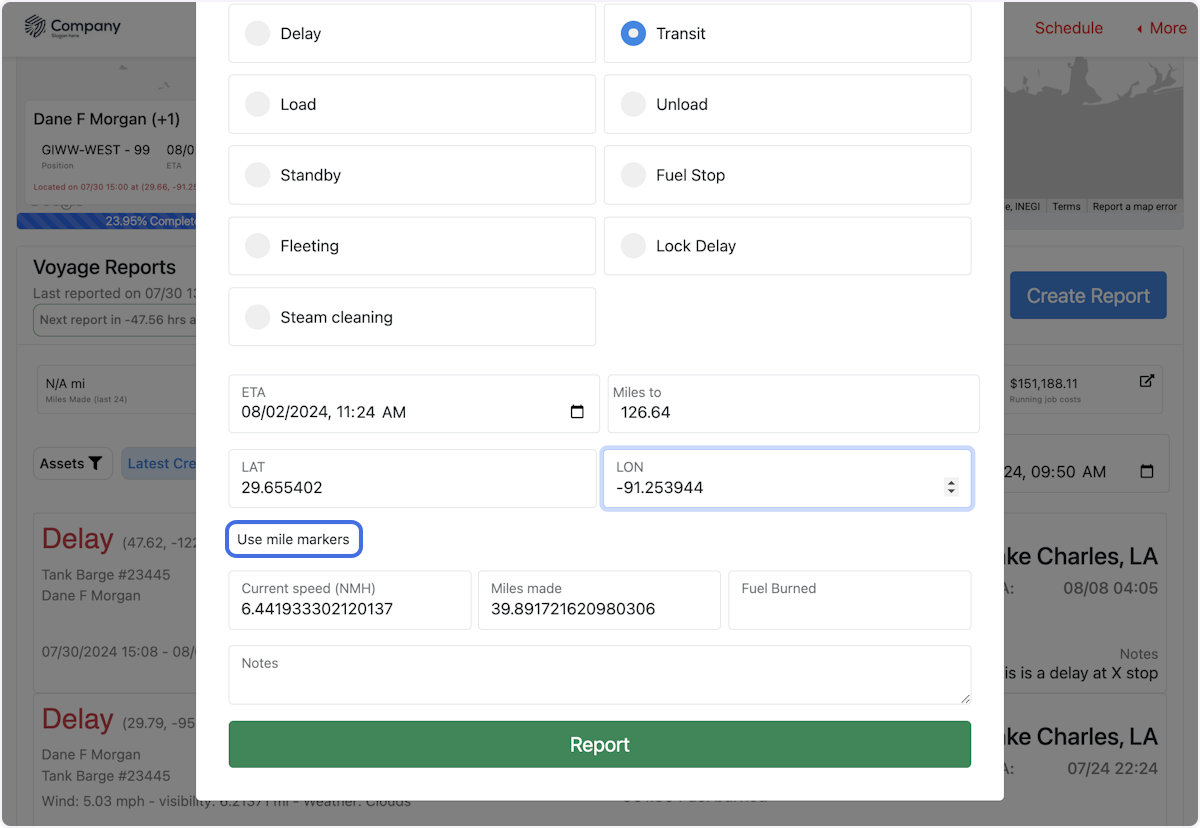Click the Assets filter funnel icon
The width and height of the screenshot is (1200, 828).
pos(95,463)
